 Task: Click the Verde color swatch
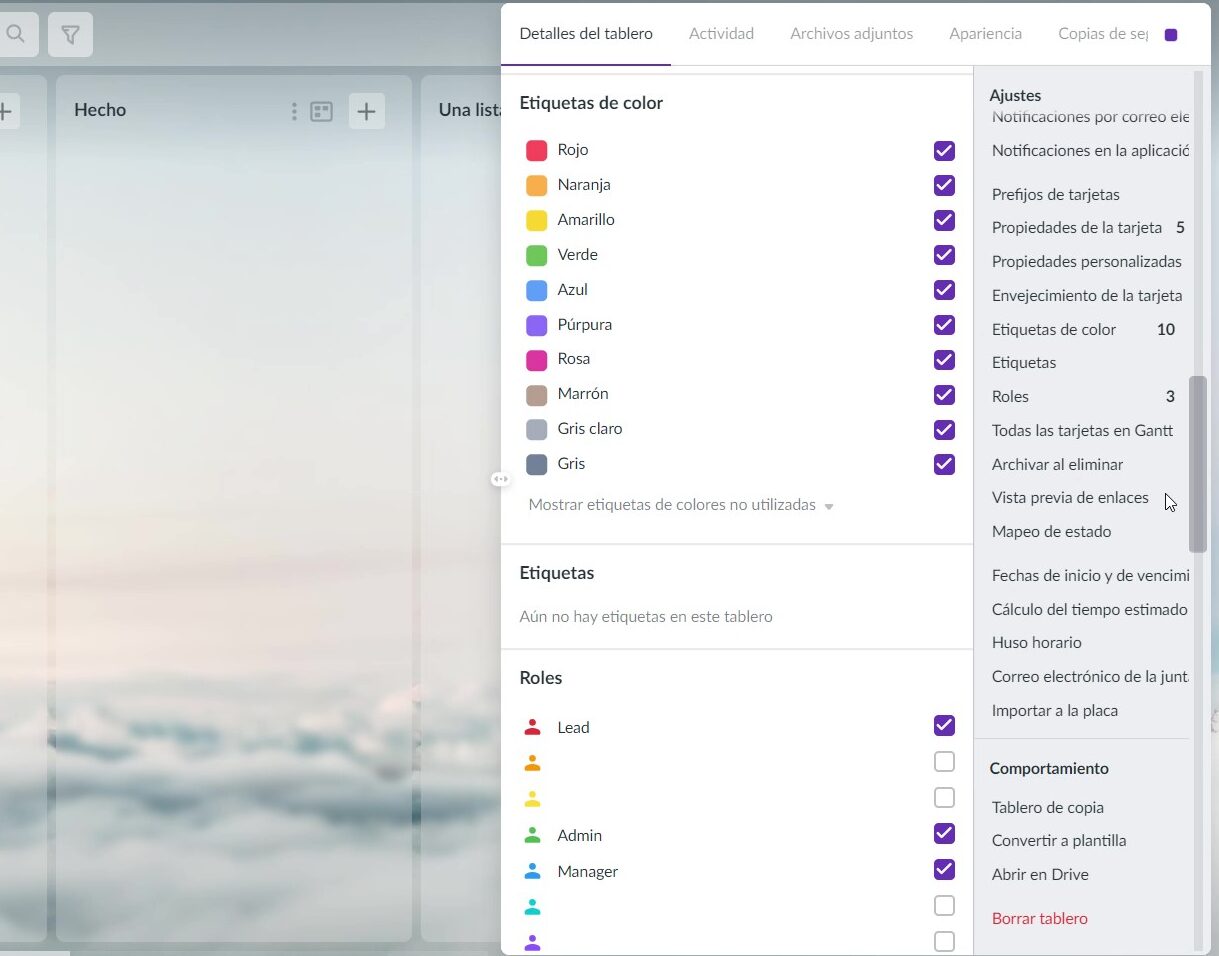(x=536, y=255)
